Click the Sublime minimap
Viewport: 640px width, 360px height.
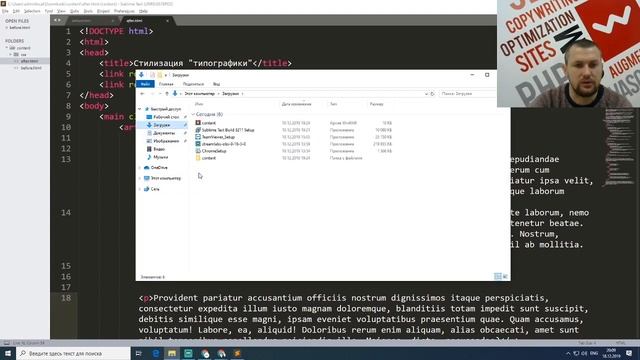620,147
